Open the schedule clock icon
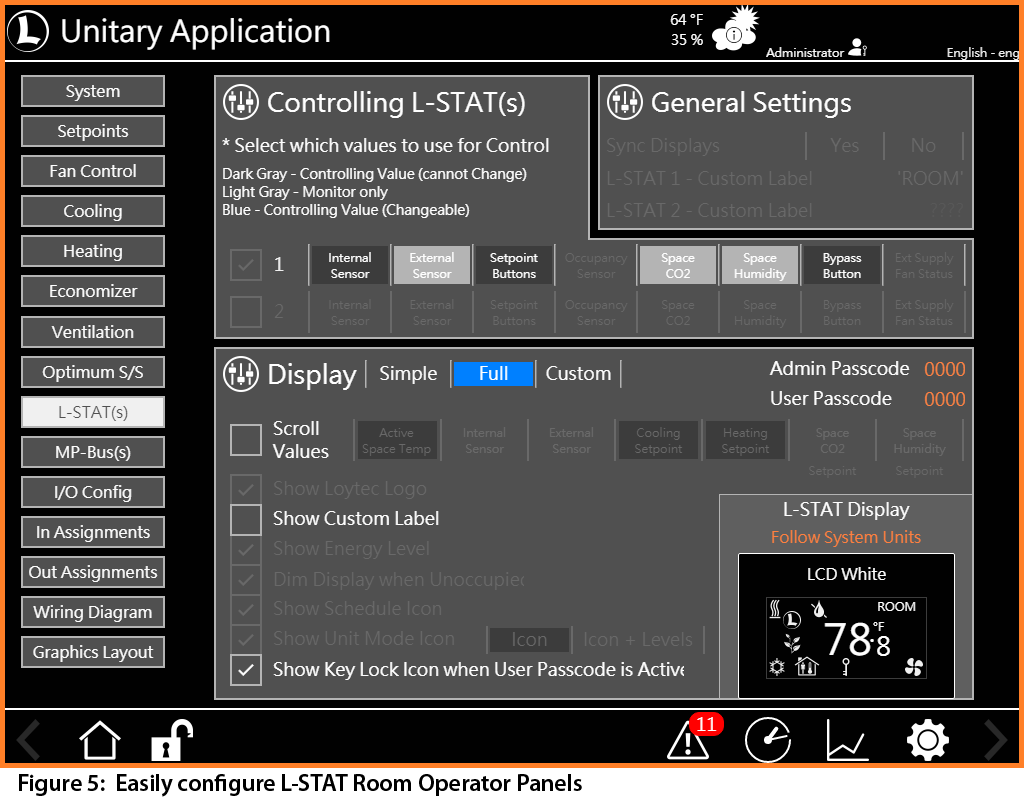The image size is (1024, 800). (x=768, y=740)
